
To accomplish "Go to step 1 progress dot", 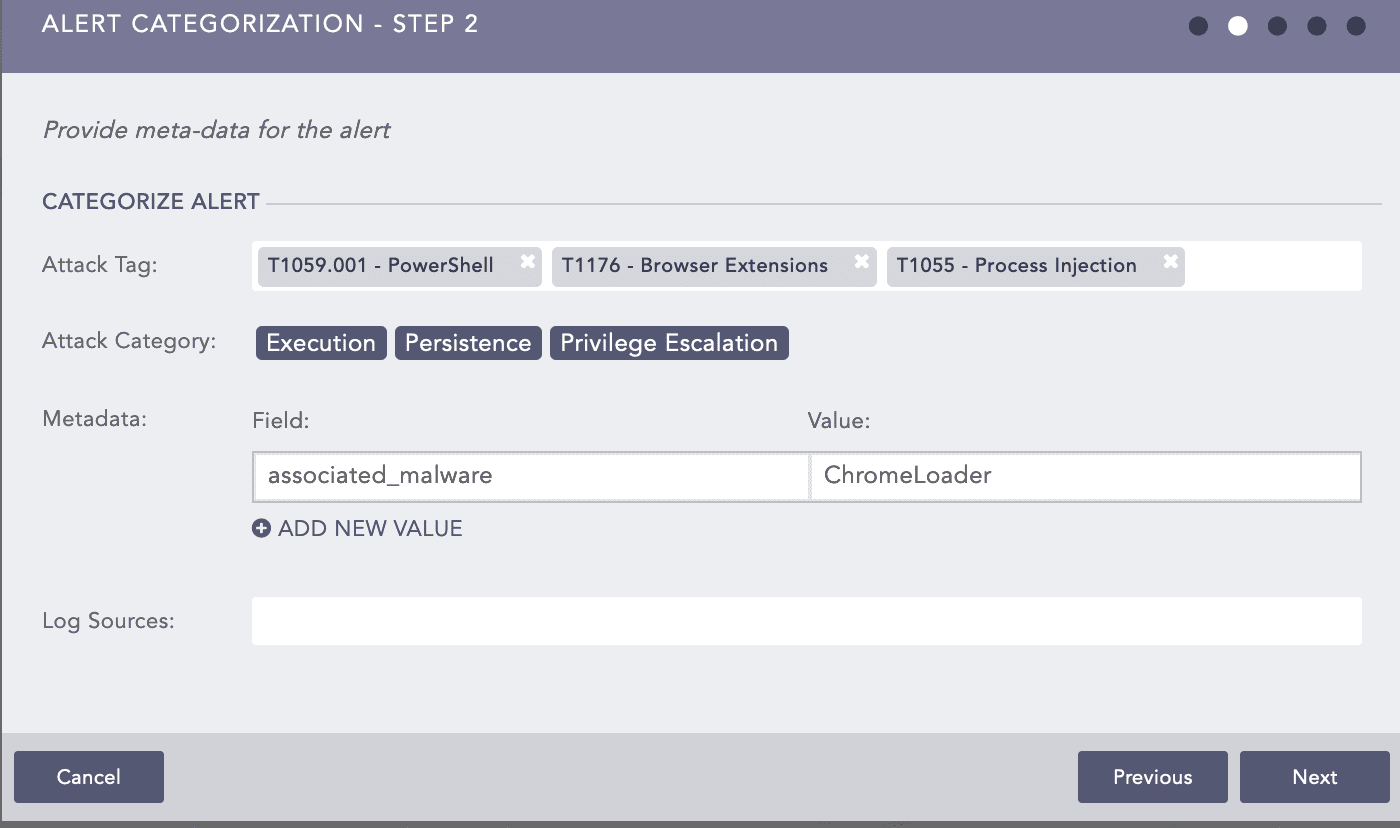I will [1198, 26].
